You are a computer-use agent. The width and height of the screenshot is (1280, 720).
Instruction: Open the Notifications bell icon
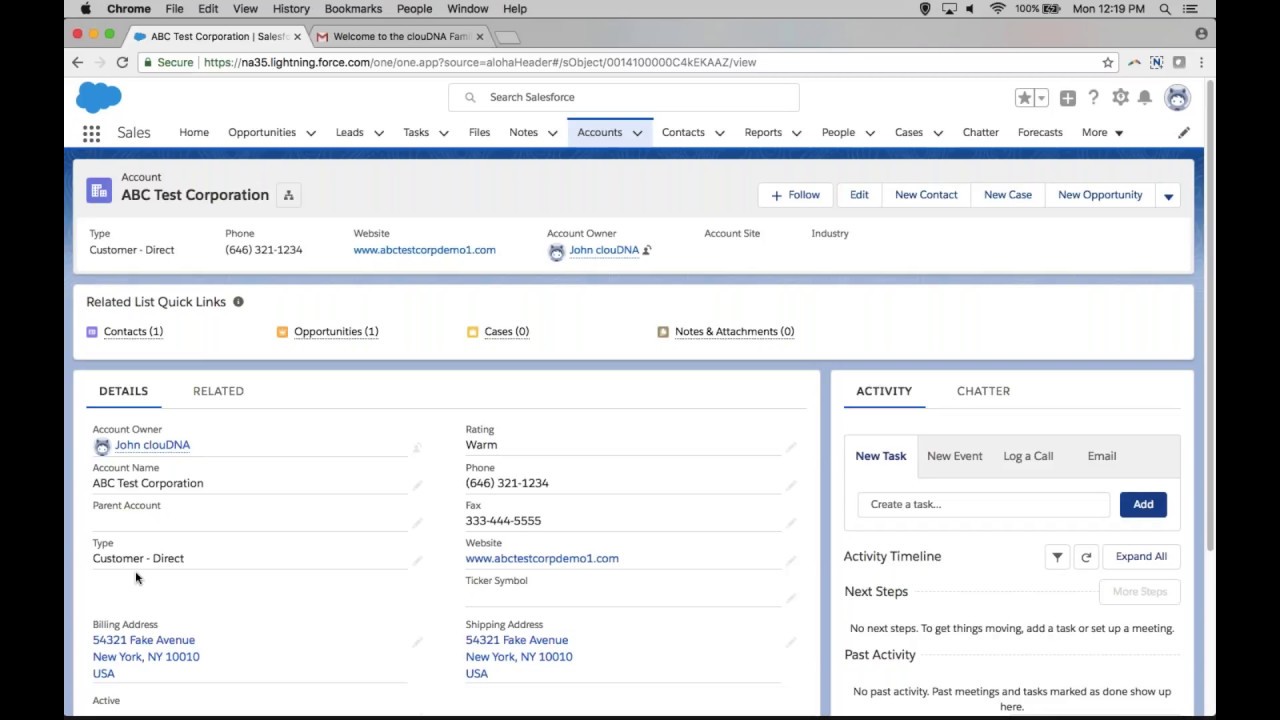pos(1145,97)
